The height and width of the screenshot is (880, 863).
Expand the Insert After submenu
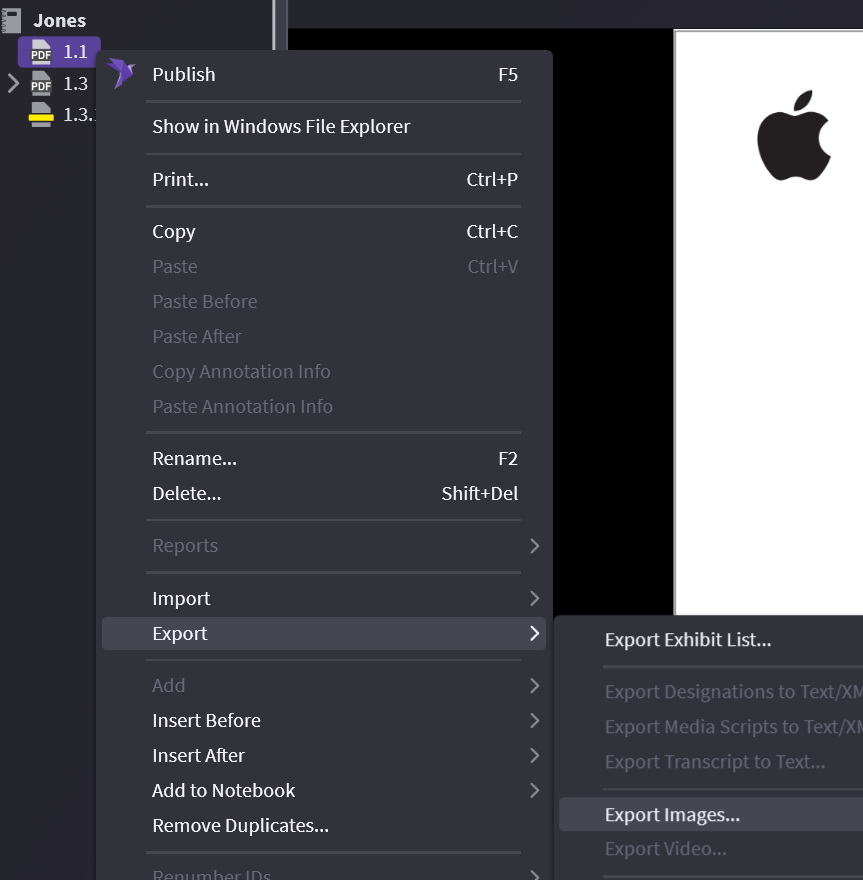(x=534, y=755)
